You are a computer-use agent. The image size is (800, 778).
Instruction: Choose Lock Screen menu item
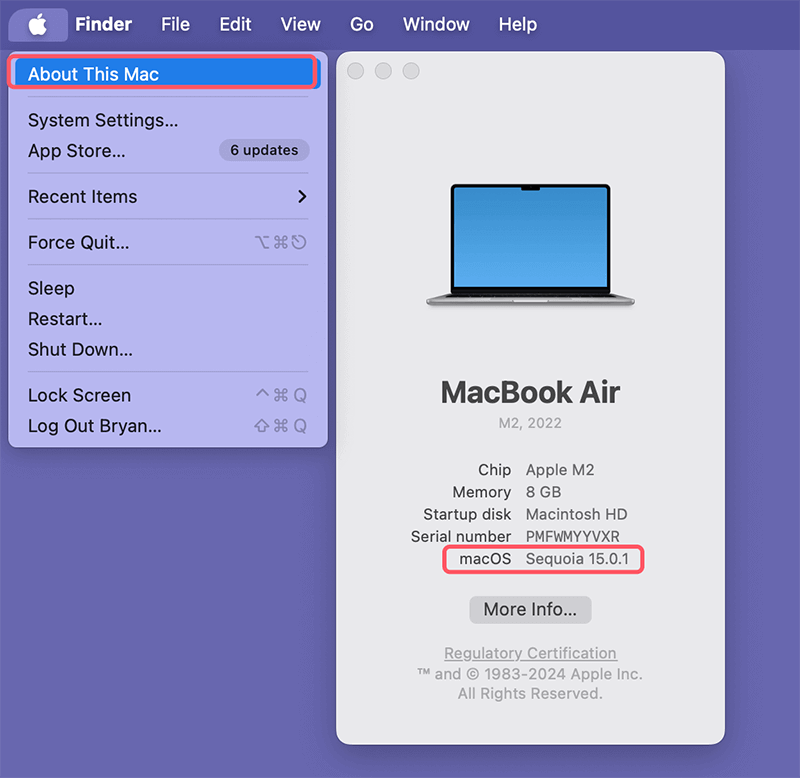(167, 395)
